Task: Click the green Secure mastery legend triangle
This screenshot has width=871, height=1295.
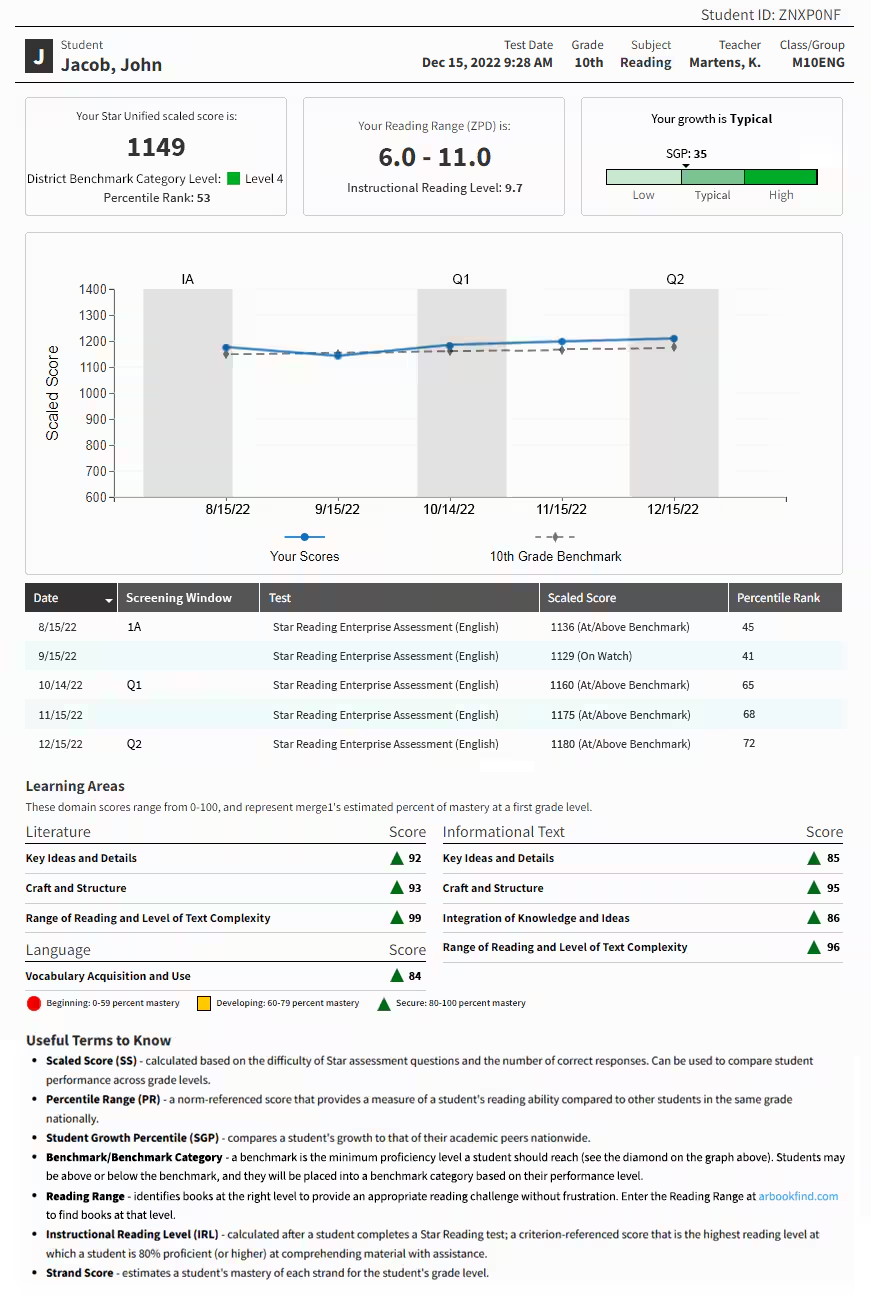Action: (383, 1003)
